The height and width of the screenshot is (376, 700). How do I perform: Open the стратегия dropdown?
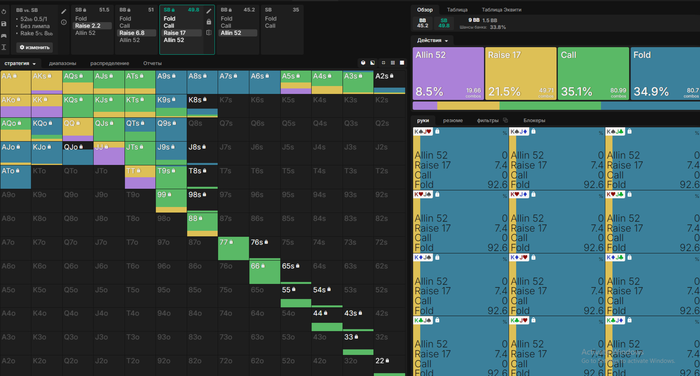(20, 63)
